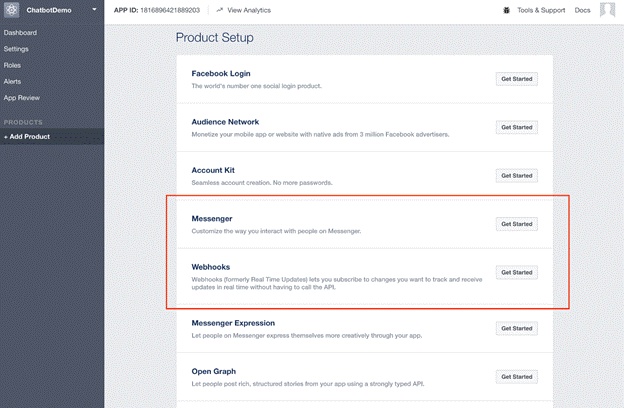The height and width of the screenshot is (408, 624).
Task: Open the View Analytics link
Action: [249, 10]
